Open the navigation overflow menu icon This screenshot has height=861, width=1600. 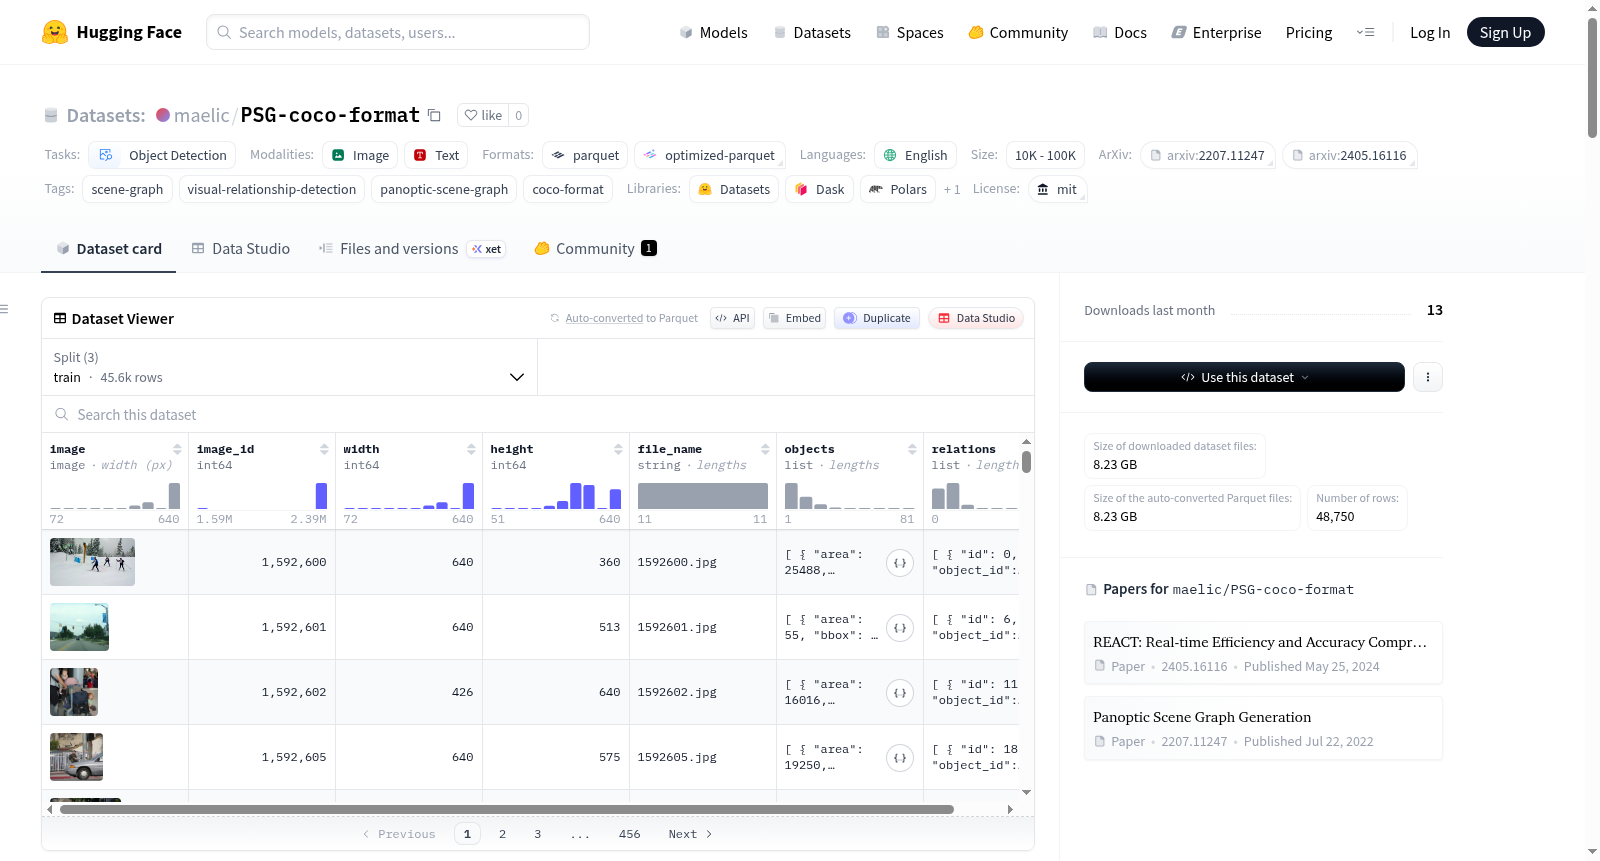(1365, 32)
